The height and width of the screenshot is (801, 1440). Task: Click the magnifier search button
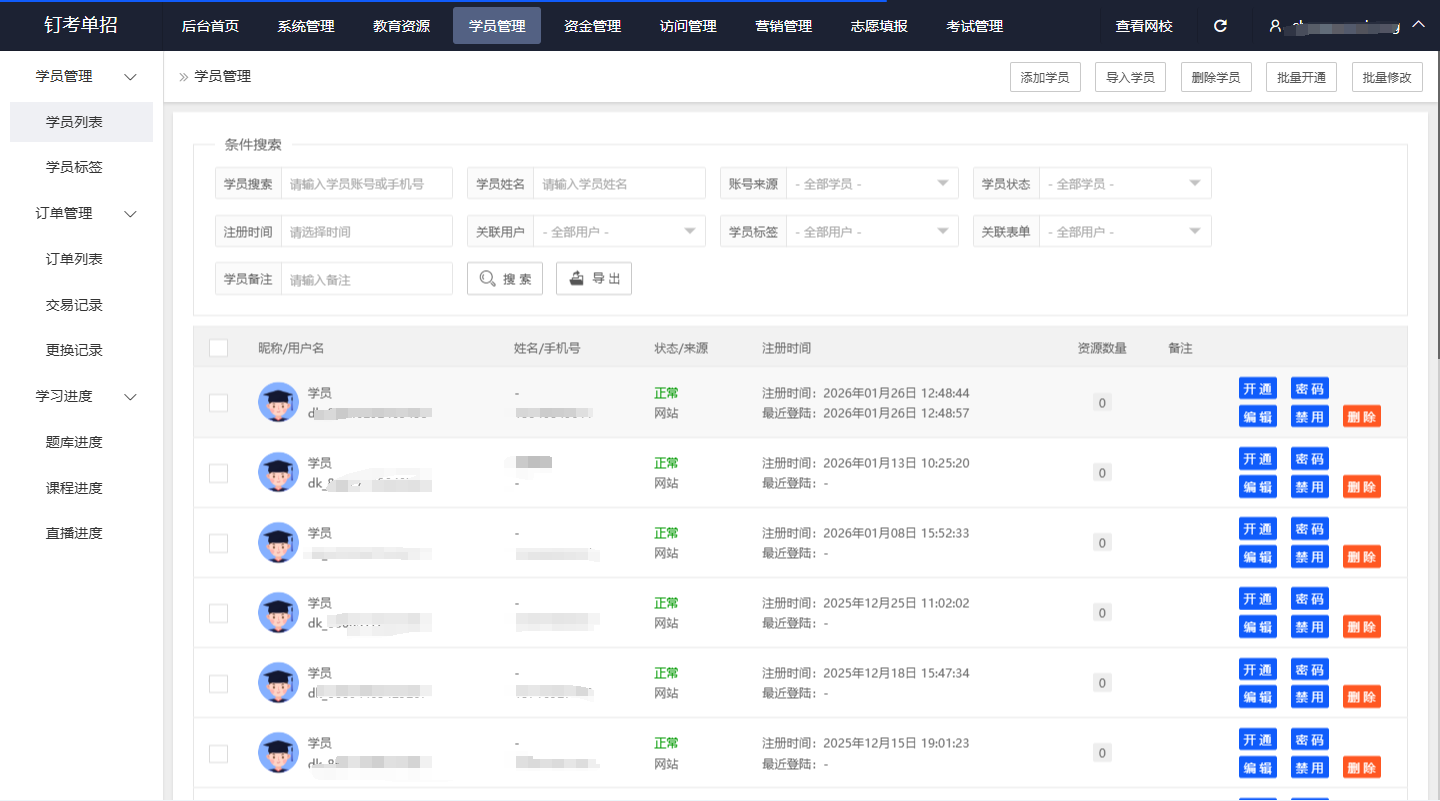(505, 279)
